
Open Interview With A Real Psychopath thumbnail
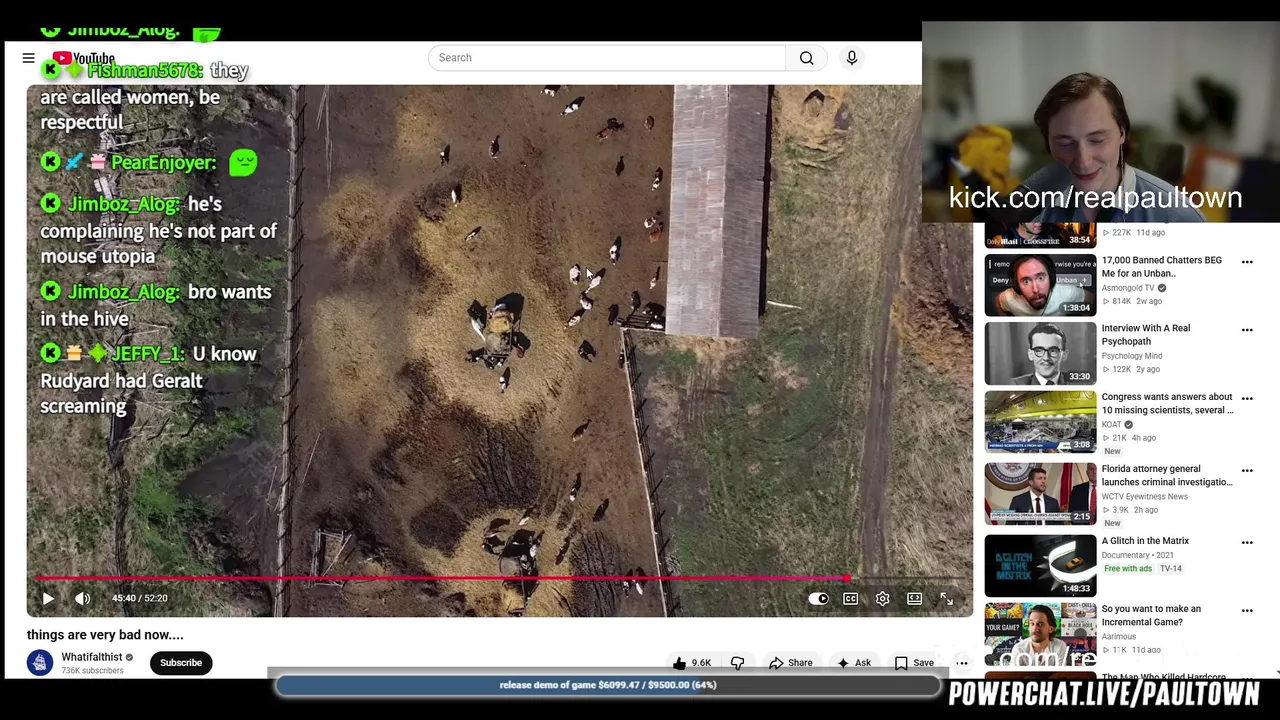coord(1040,353)
